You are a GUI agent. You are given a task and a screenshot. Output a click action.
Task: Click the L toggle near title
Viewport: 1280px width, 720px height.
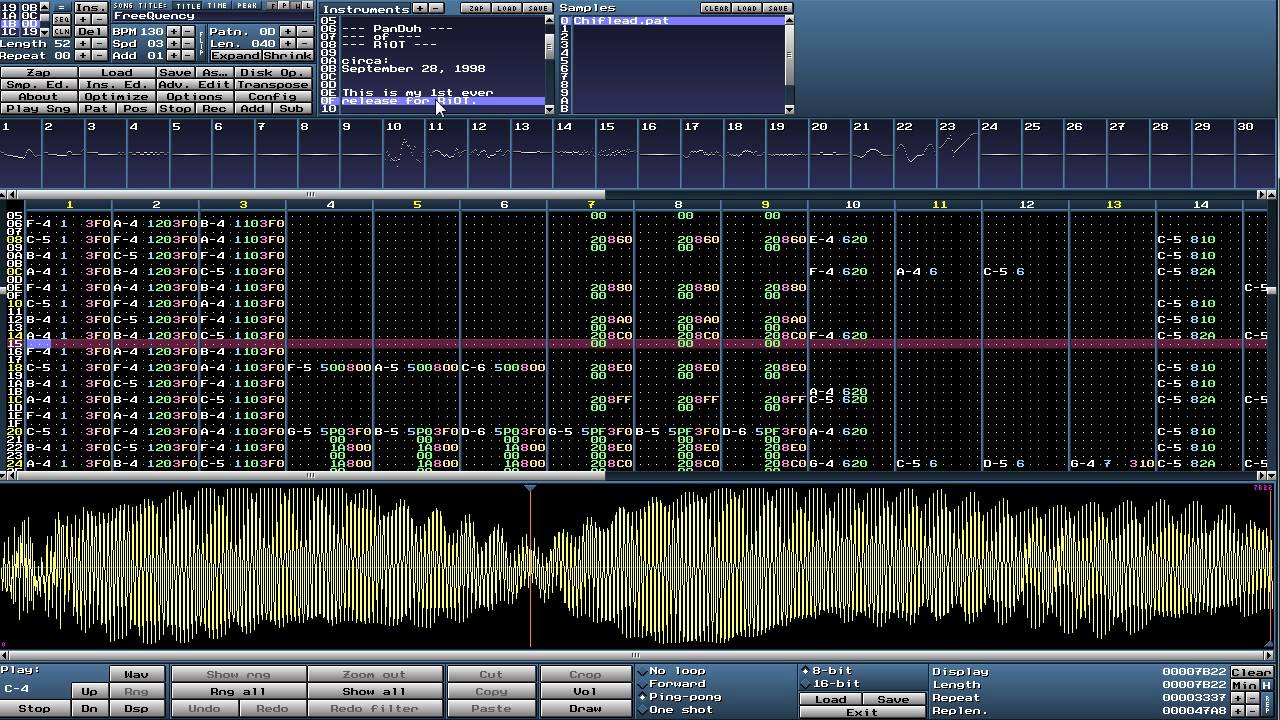[307, 5]
